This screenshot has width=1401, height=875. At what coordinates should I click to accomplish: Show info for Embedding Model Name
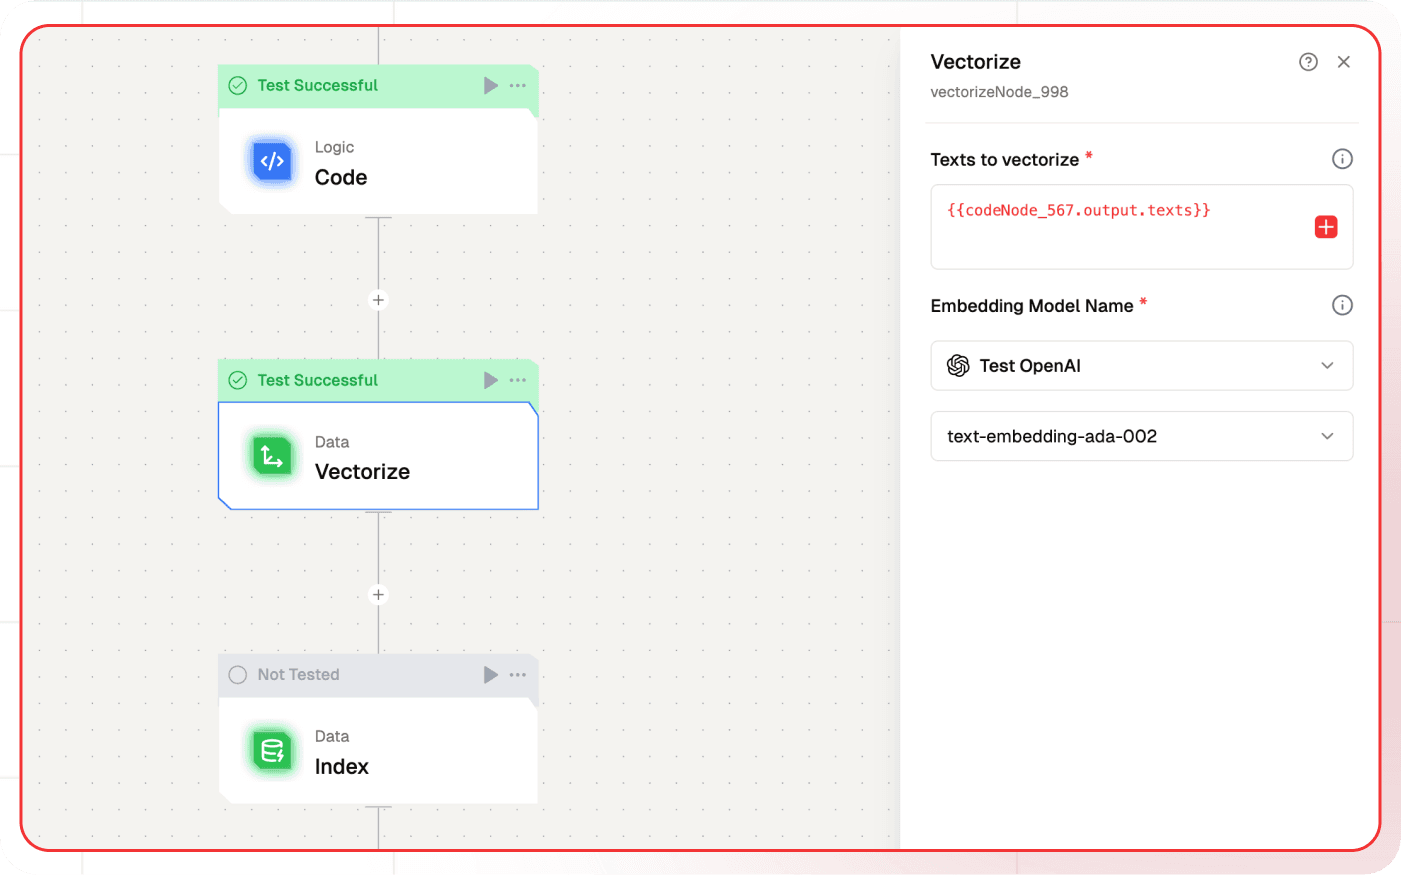1342,305
